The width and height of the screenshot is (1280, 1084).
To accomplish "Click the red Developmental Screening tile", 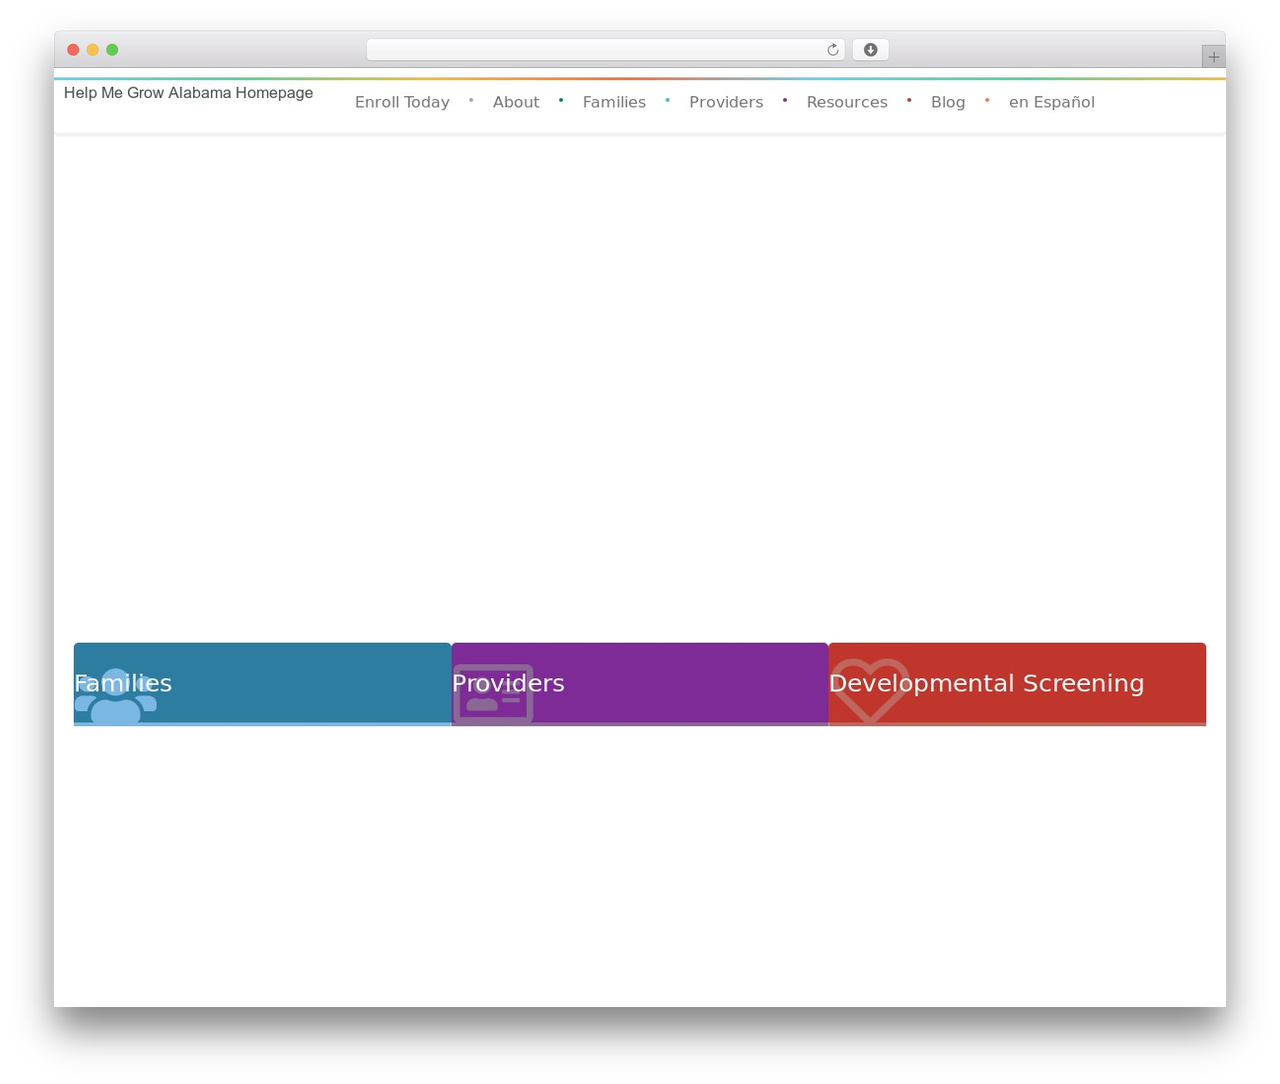I will pyautogui.click(x=1017, y=684).
